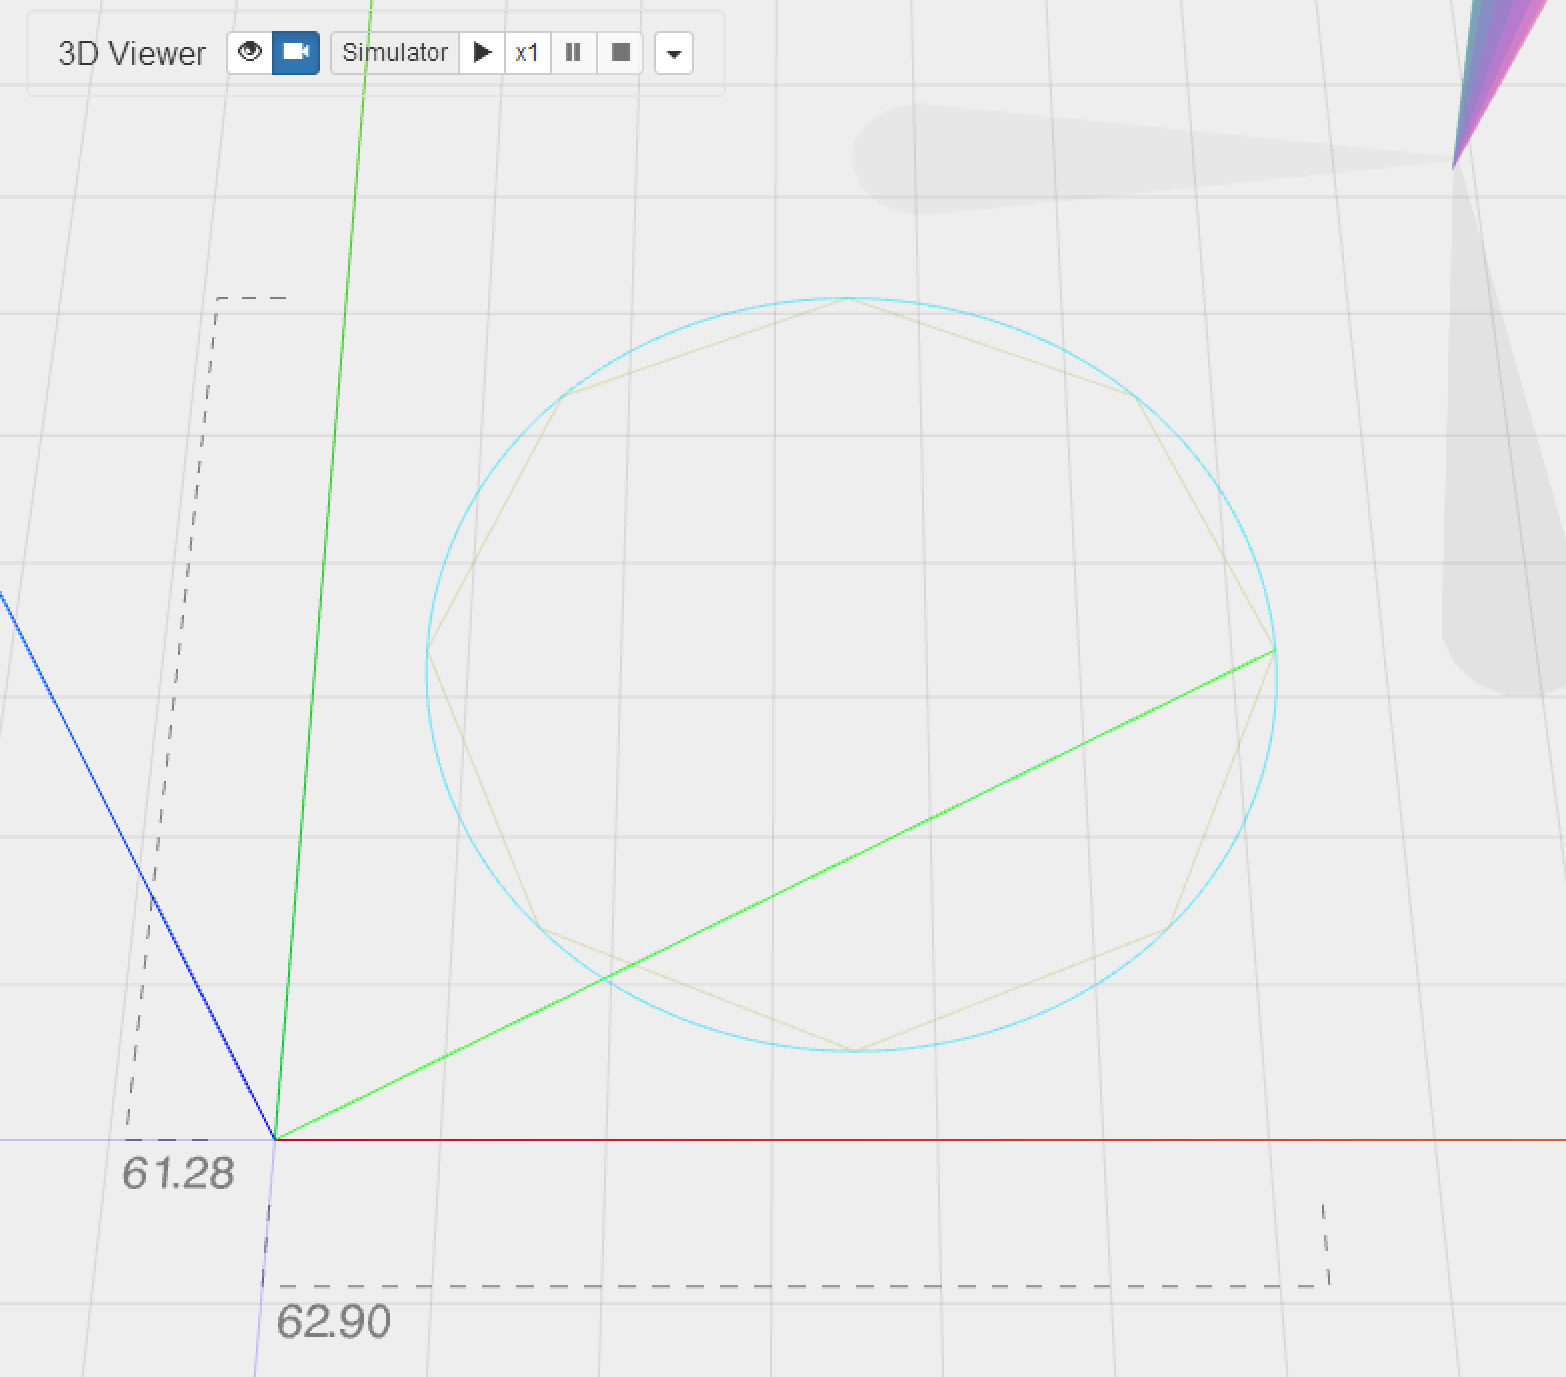
Task: Click the 62.90 dimension label
Action: 333,1321
